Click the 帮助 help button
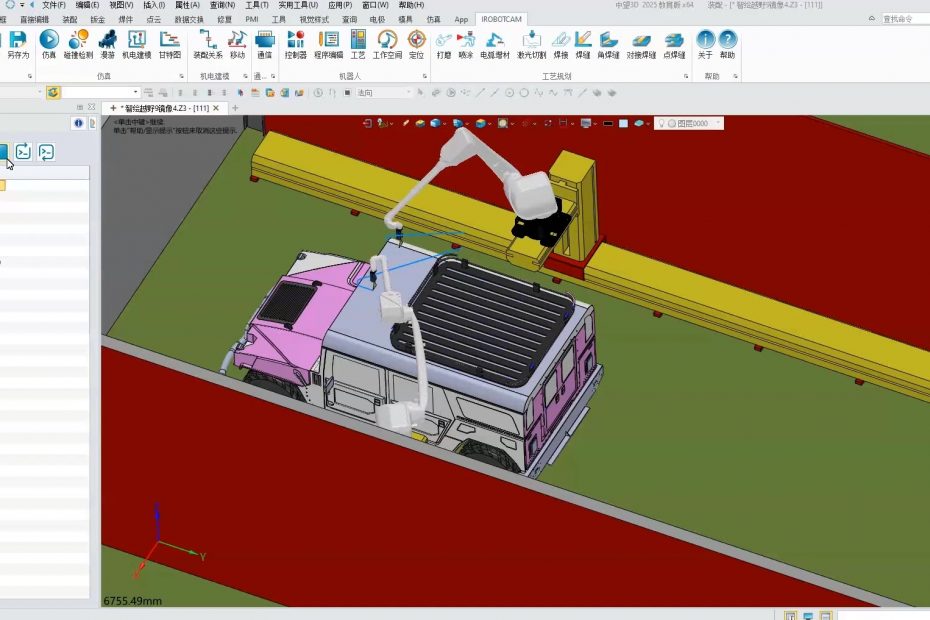Viewport: 930px width, 620px height. pyautogui.click(x=727, y=44)
